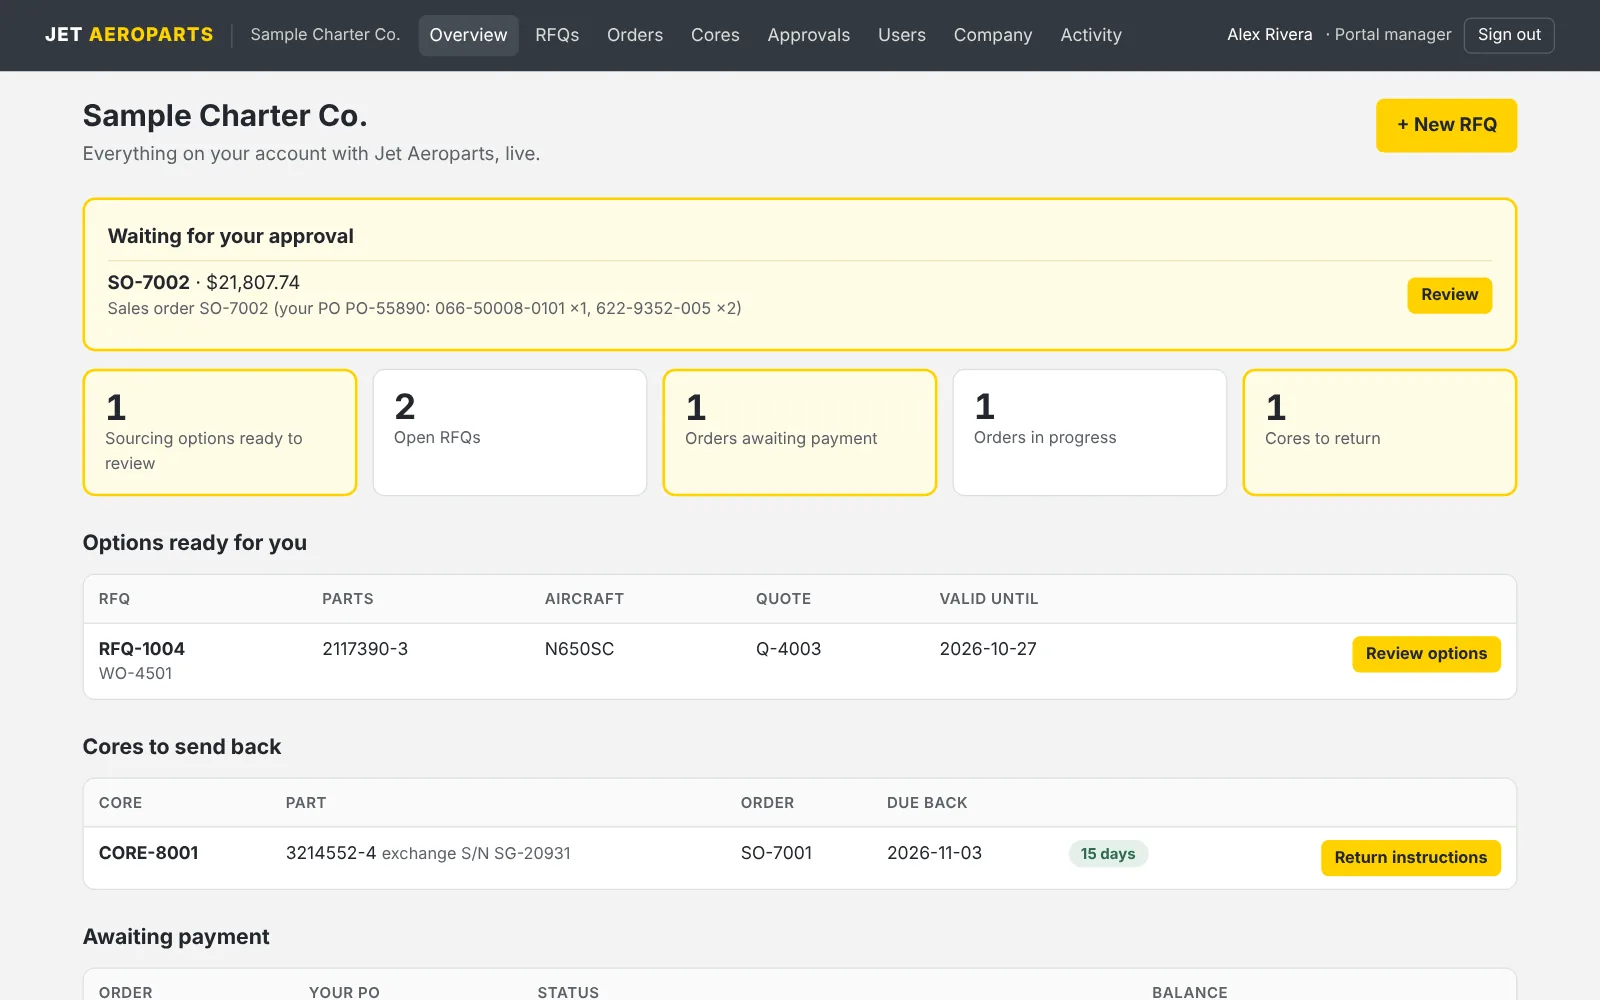Click Review options for RFQ-1004
The height and width of the screenshot is (1000, 1600).
point(1426,654)
